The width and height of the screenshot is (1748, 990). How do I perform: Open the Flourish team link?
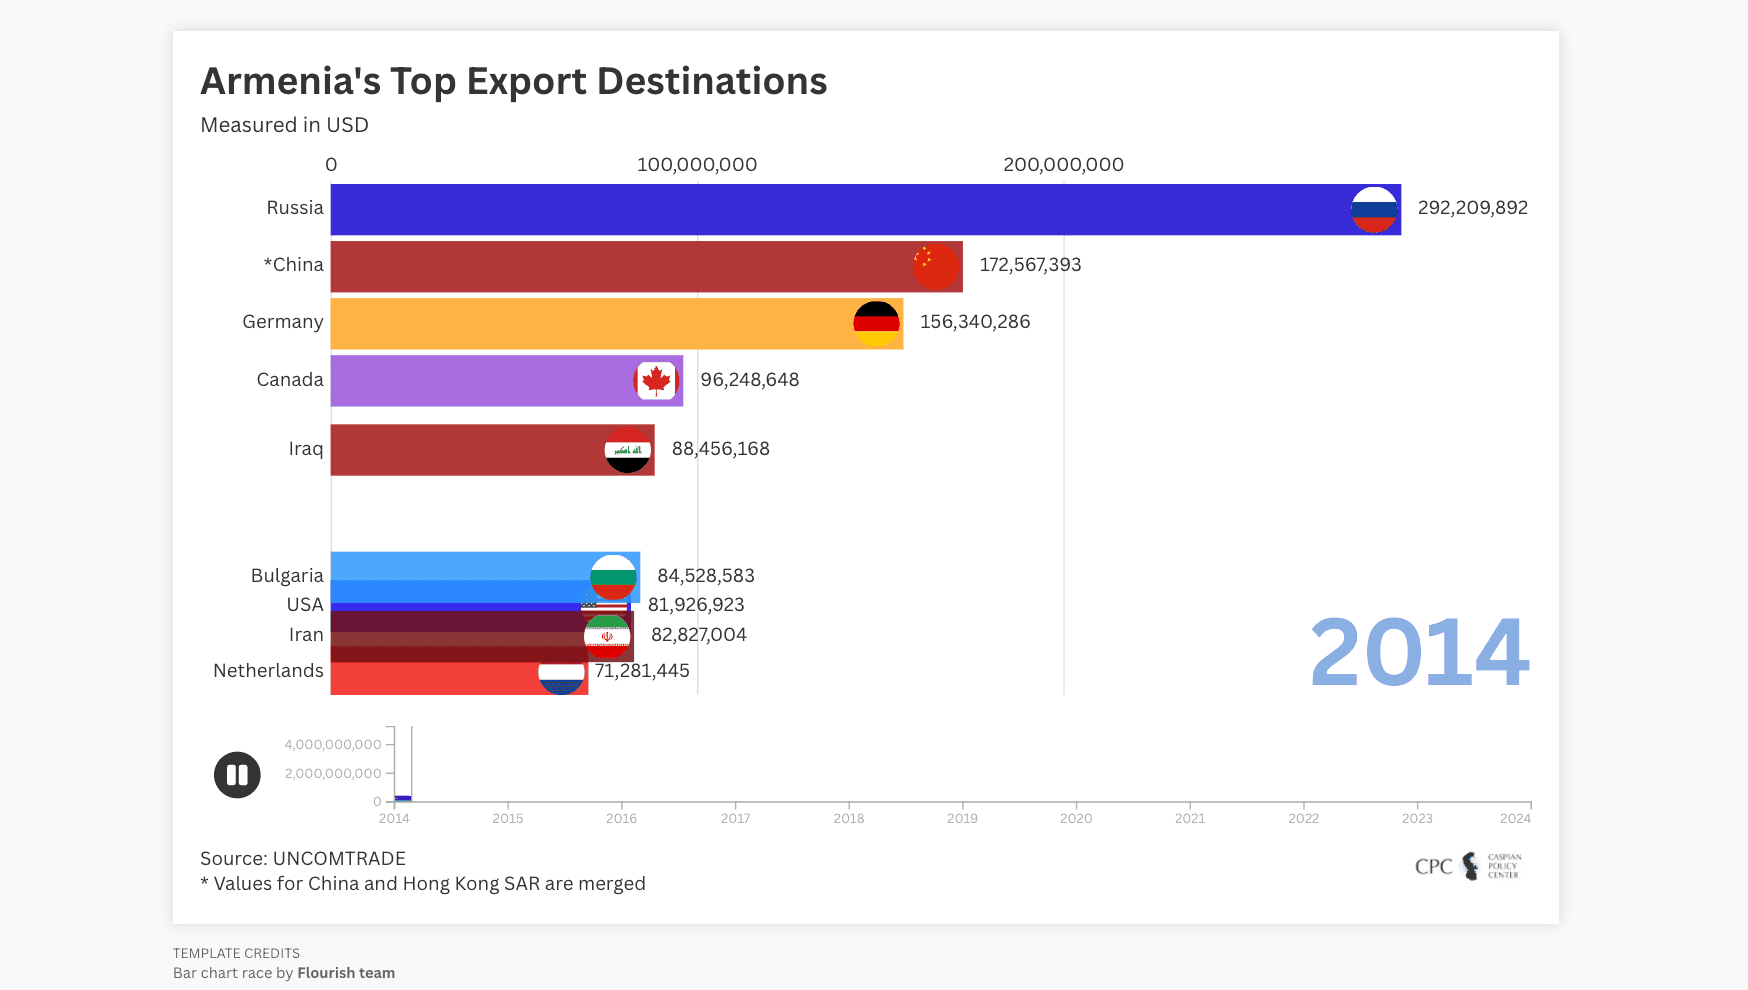click(346, 972)
